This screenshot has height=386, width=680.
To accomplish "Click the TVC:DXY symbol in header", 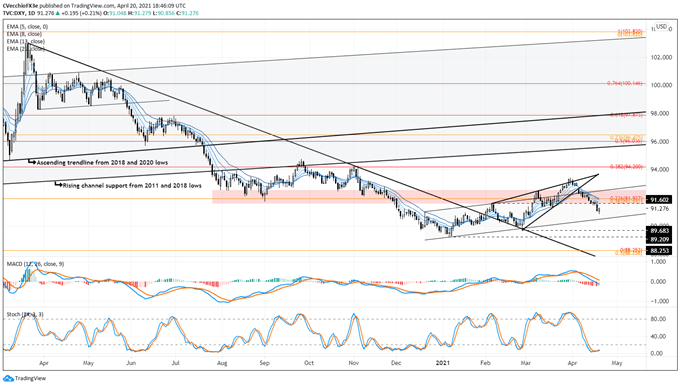I will click(14, 13).
